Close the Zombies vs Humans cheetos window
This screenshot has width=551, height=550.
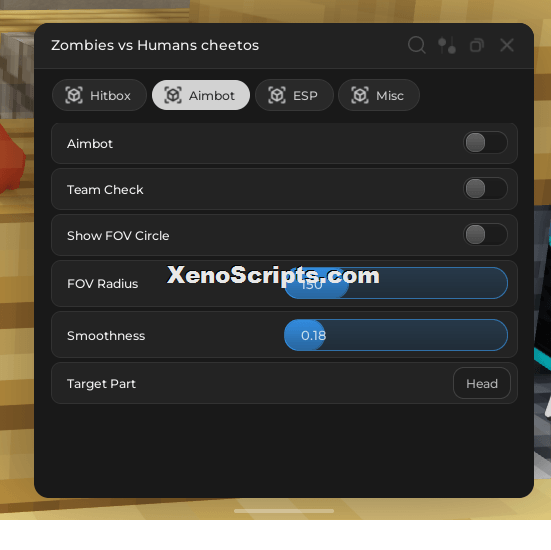click(x=507, y=45)
